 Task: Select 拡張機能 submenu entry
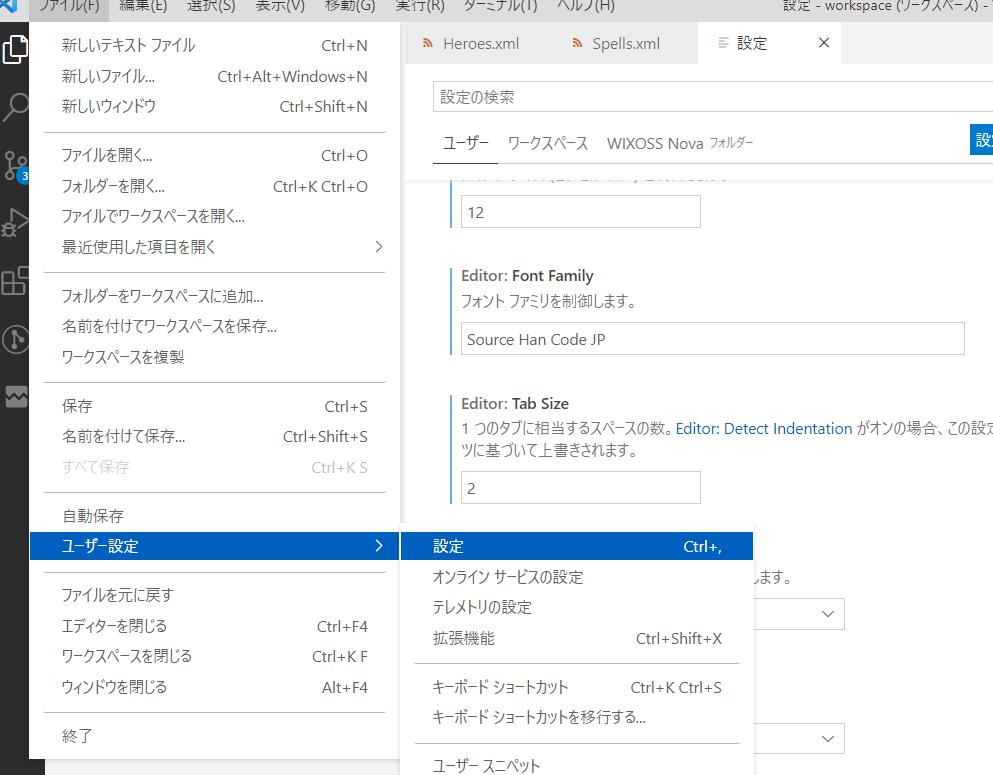point(577,638)
